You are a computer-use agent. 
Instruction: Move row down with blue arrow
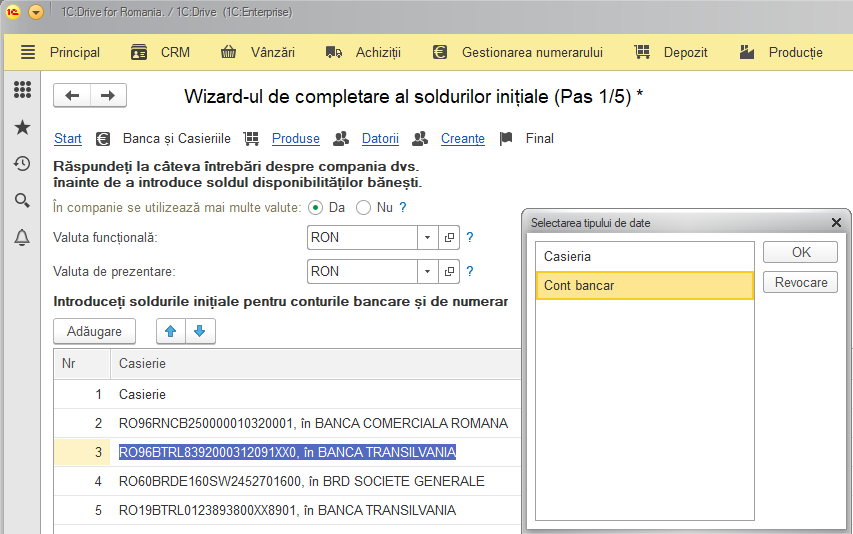(x=200, y=331)
